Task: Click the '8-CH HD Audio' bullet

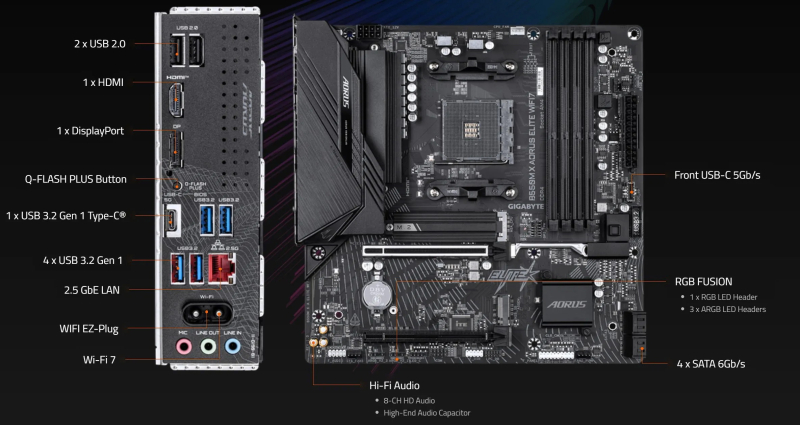Action: [409, 401]
